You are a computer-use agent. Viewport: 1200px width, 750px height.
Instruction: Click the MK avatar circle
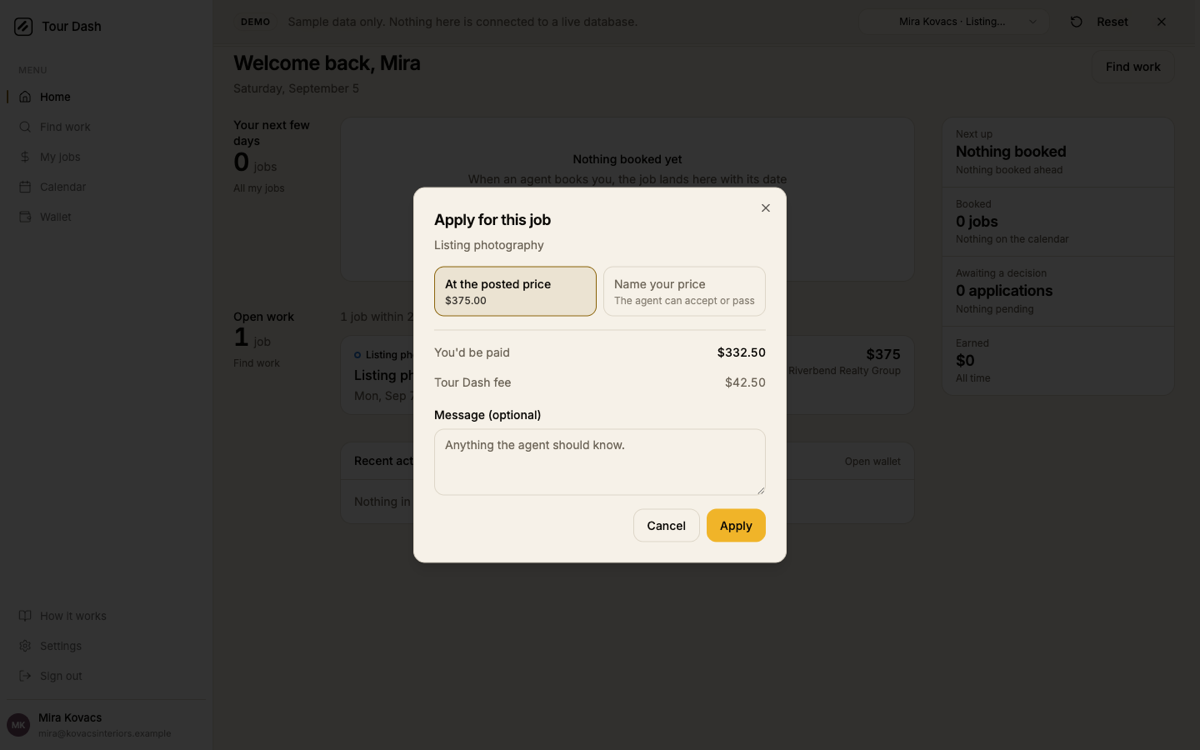coord(18,725)
